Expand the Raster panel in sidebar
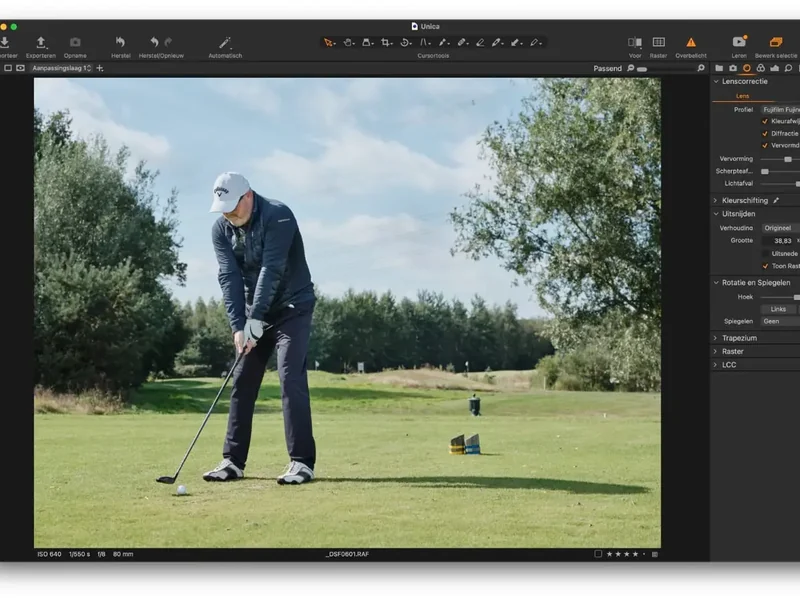Viewport: 800px width, 600px height. (x=716, y=351)
